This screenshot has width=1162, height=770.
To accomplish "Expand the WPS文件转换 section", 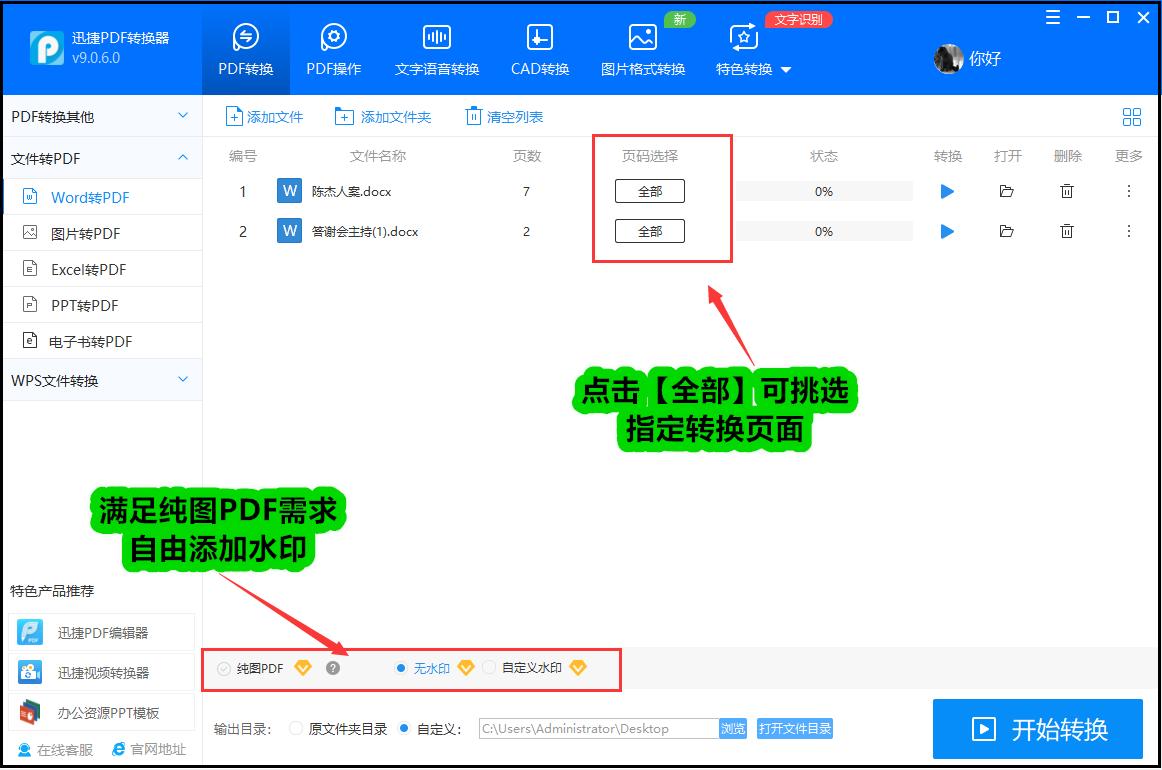I will click(100, 380).
